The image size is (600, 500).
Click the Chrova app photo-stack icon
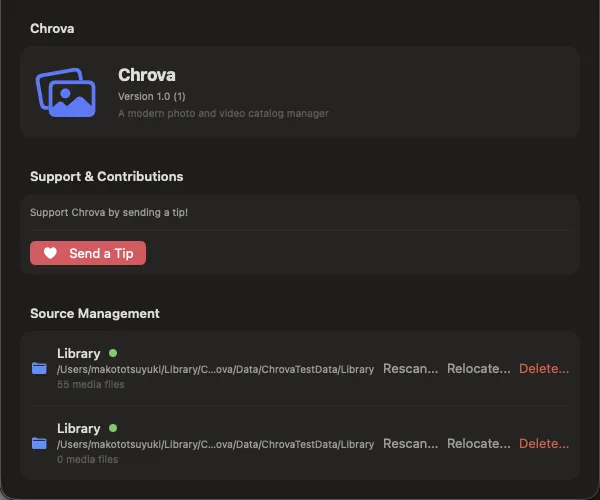pos(66,93)
